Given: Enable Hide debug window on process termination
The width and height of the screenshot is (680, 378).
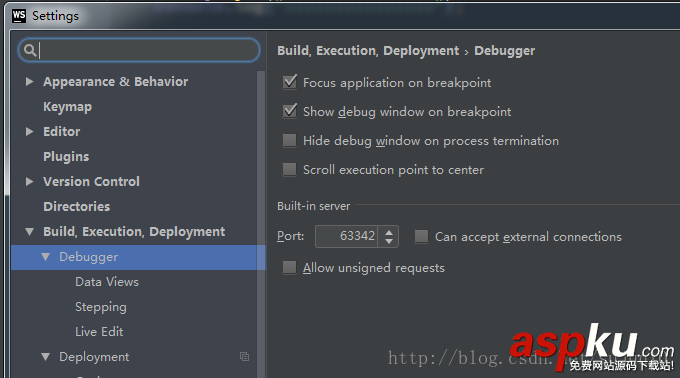Looking at the screenshot, I should tap(289, 140).
